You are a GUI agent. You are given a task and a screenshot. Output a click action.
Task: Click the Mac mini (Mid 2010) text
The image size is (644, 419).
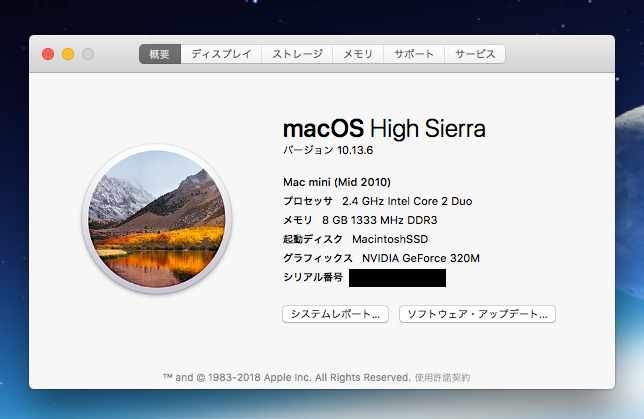337,182
